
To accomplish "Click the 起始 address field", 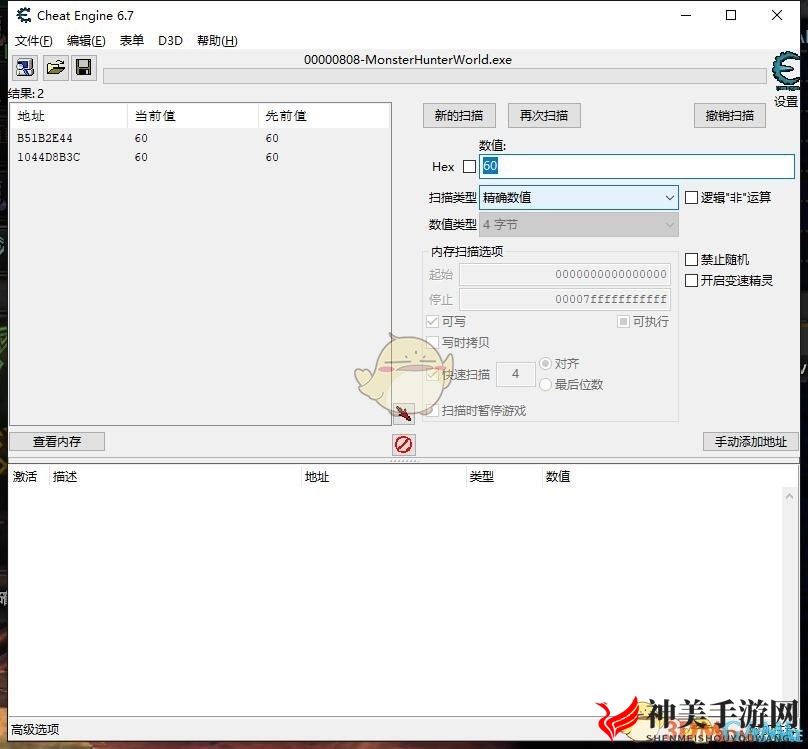I will (x=565, y=274).
